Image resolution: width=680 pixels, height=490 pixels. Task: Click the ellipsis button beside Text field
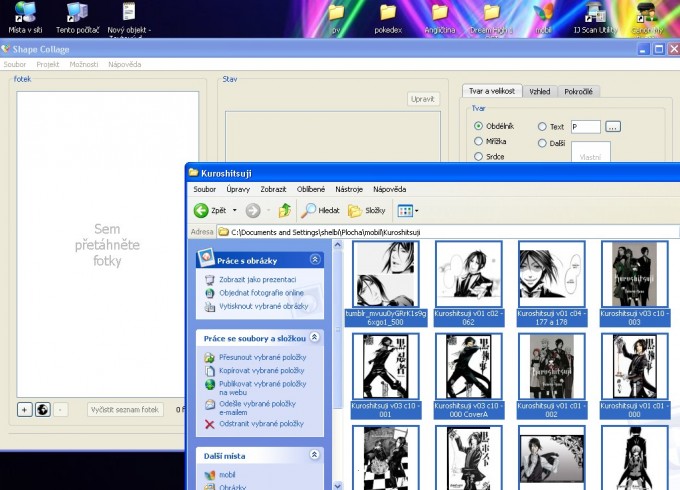[613, 127]
